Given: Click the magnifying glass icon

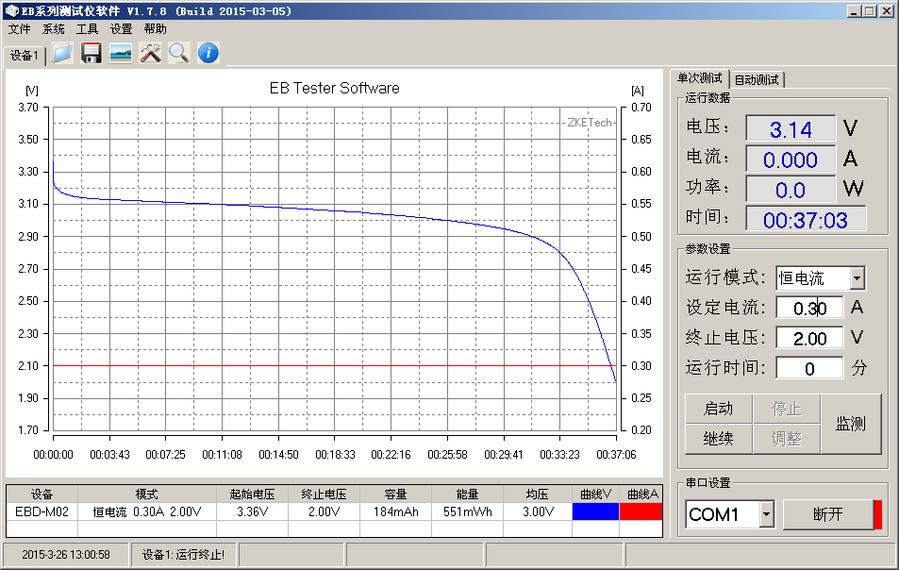Looking at the screenshot, I should click(179, 53).
